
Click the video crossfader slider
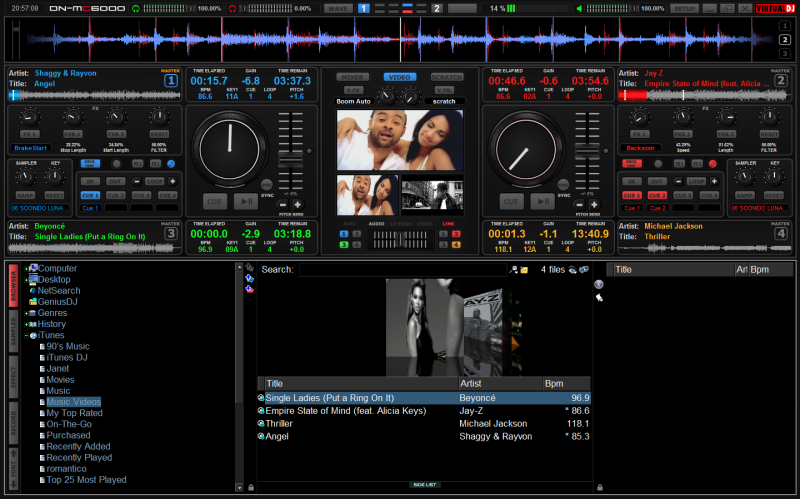pos(400,240)
